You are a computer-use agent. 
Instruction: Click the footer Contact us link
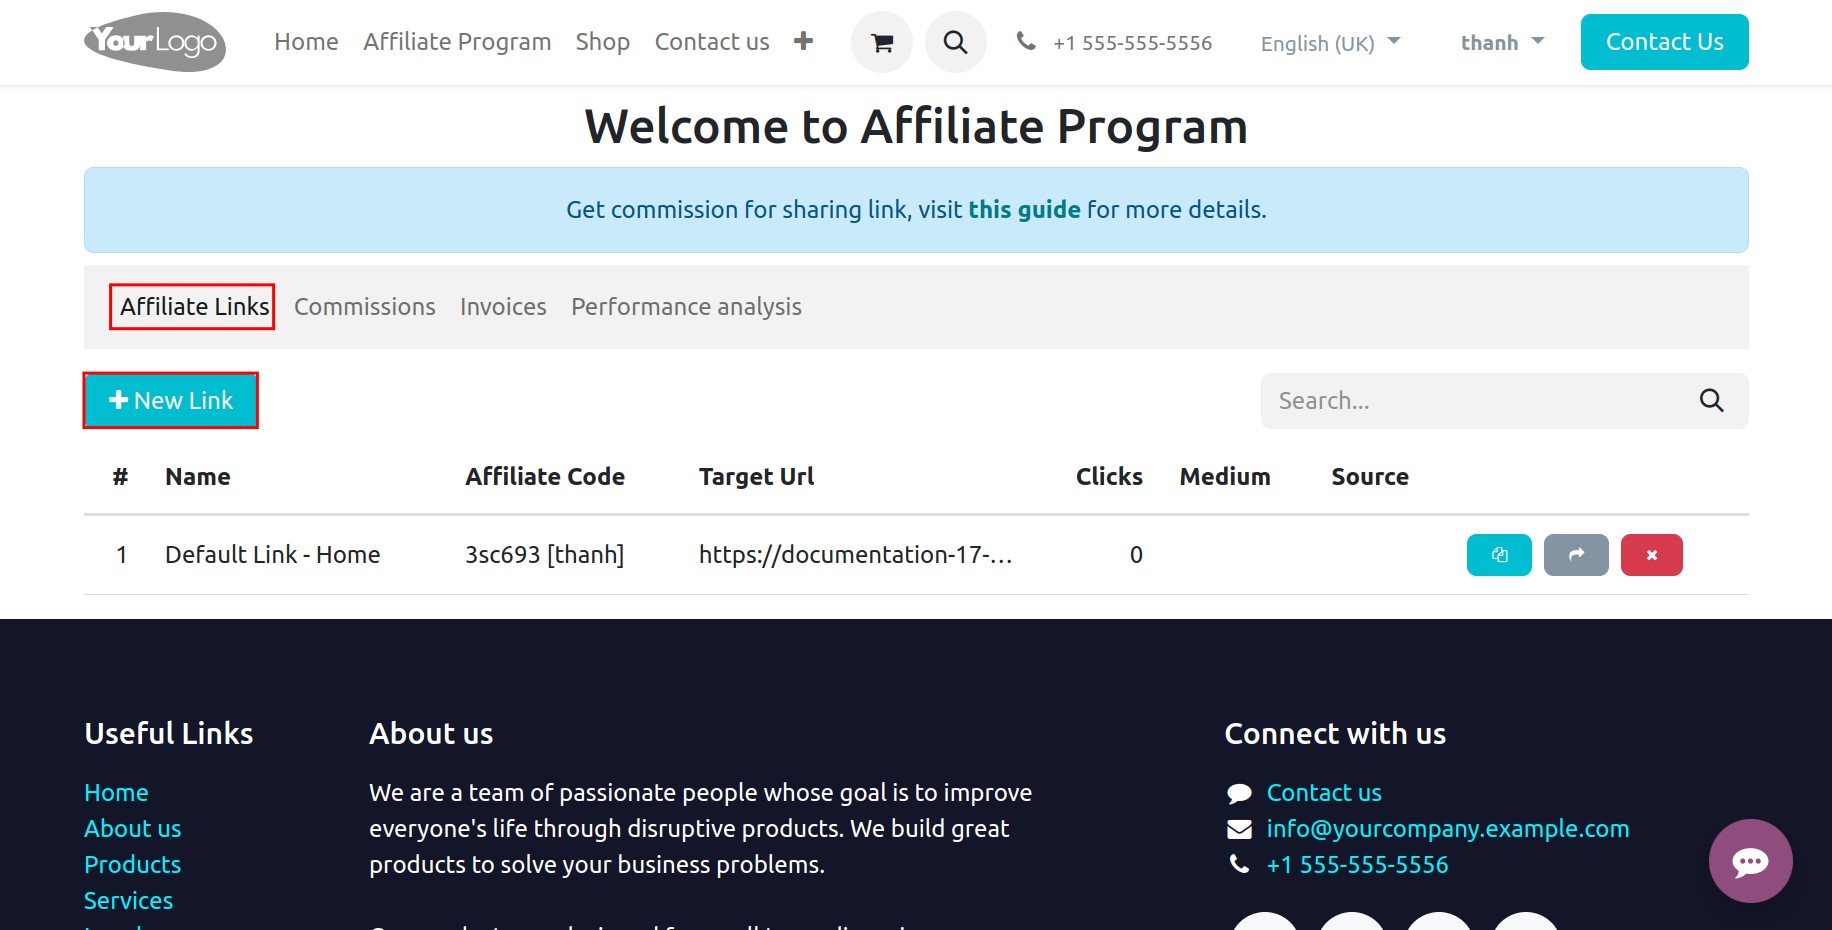[x=1324, y=793]
